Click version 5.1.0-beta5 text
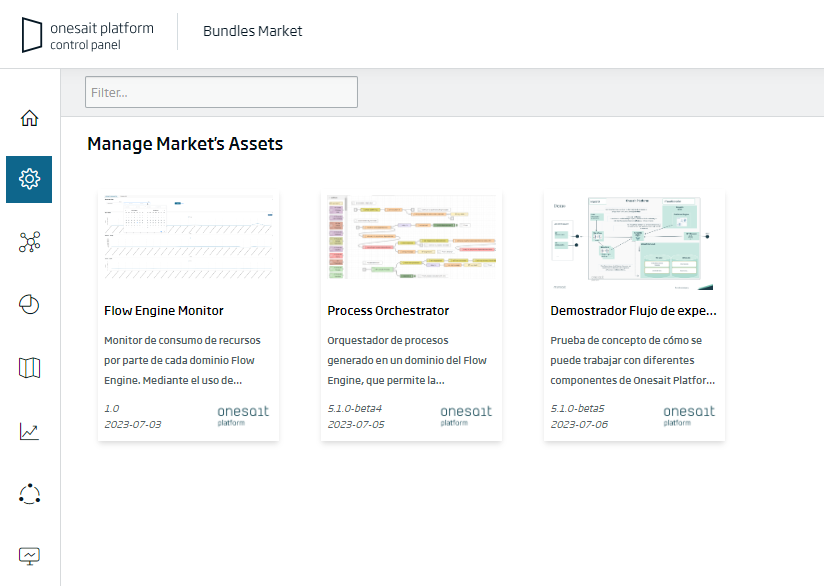This screenshot has width=824, height=586. pyautogui.click(x=578, y=408)
